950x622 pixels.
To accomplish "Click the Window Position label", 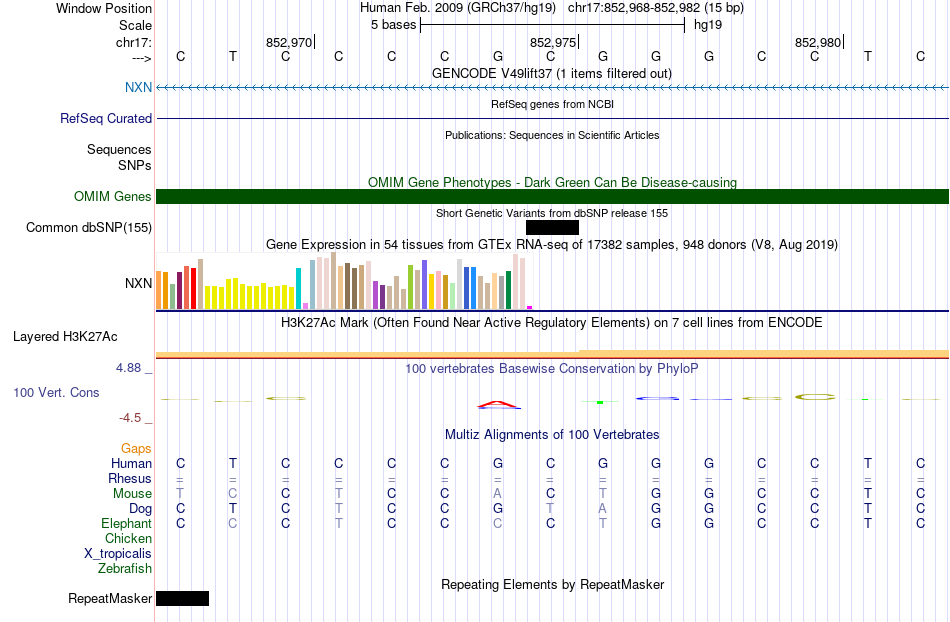I will click(104, 8).
